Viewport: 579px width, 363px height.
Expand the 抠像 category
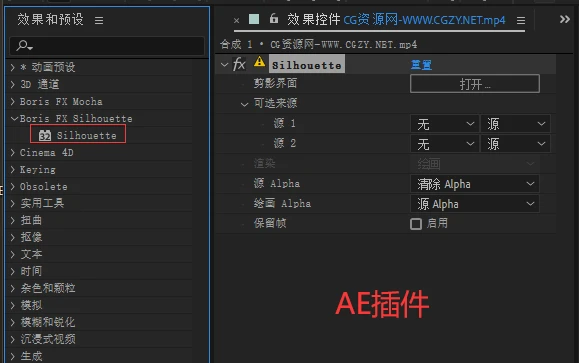click(13, 237)
